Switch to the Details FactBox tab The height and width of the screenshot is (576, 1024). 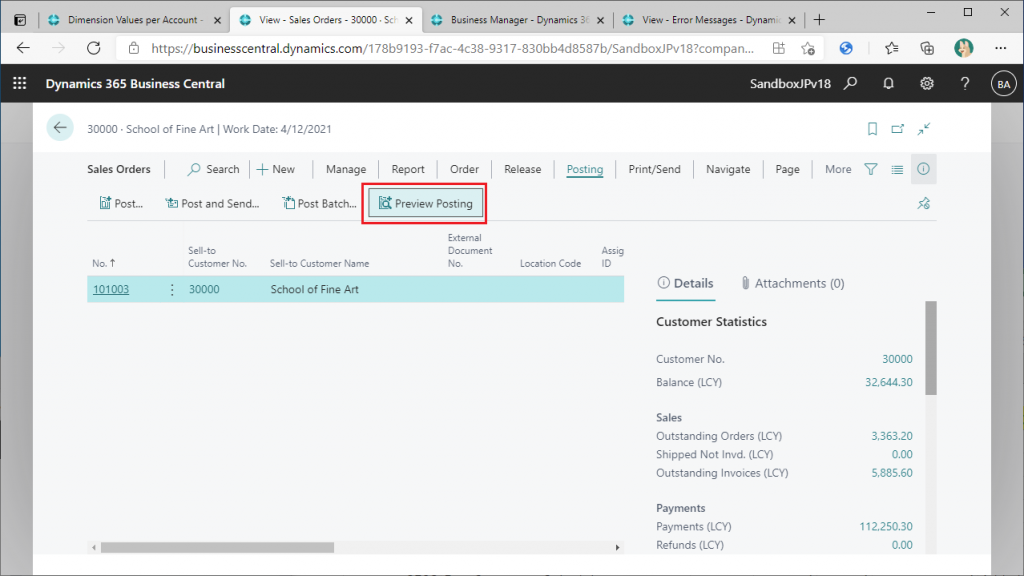click(x=685, y=283)
